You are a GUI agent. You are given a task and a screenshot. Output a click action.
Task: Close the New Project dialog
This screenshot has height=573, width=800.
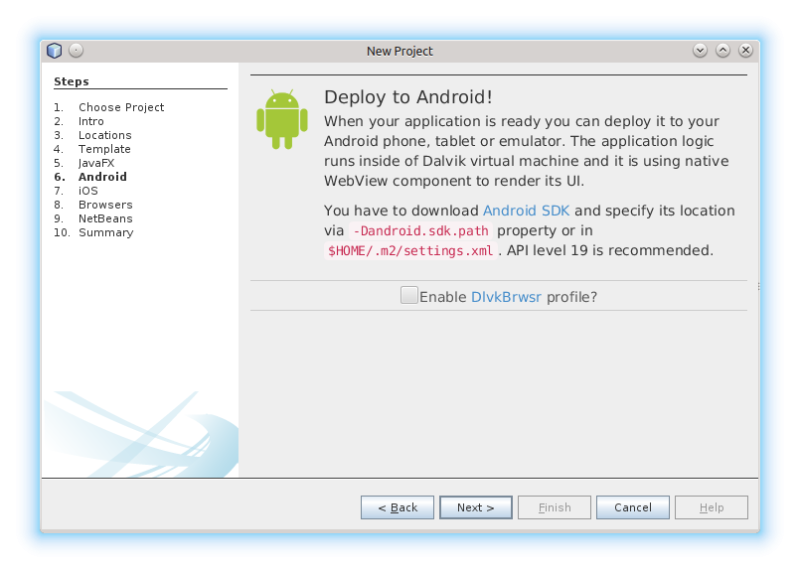(745, 51)
